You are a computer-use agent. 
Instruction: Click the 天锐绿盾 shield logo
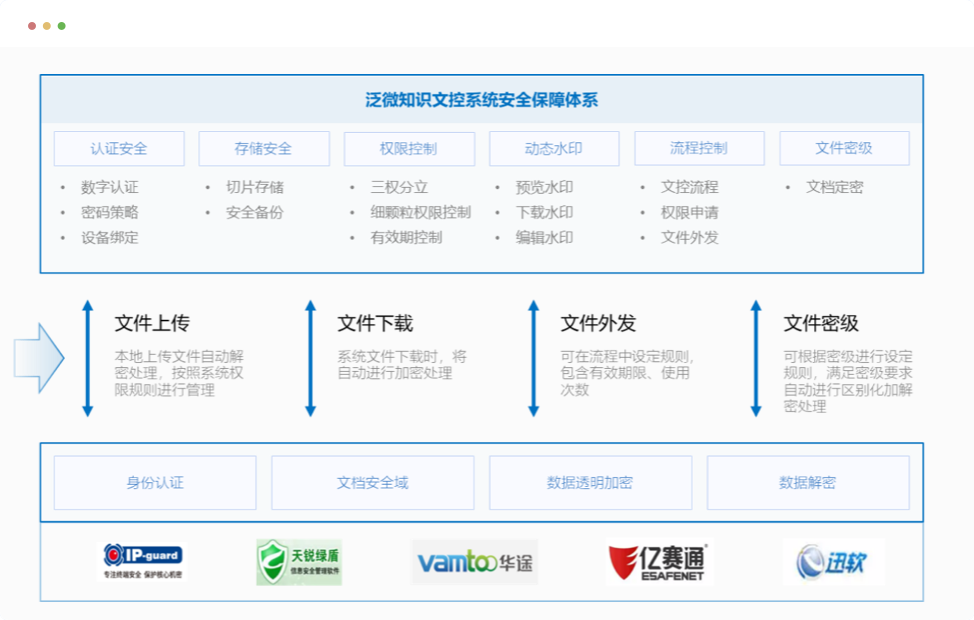pos(299,562)
